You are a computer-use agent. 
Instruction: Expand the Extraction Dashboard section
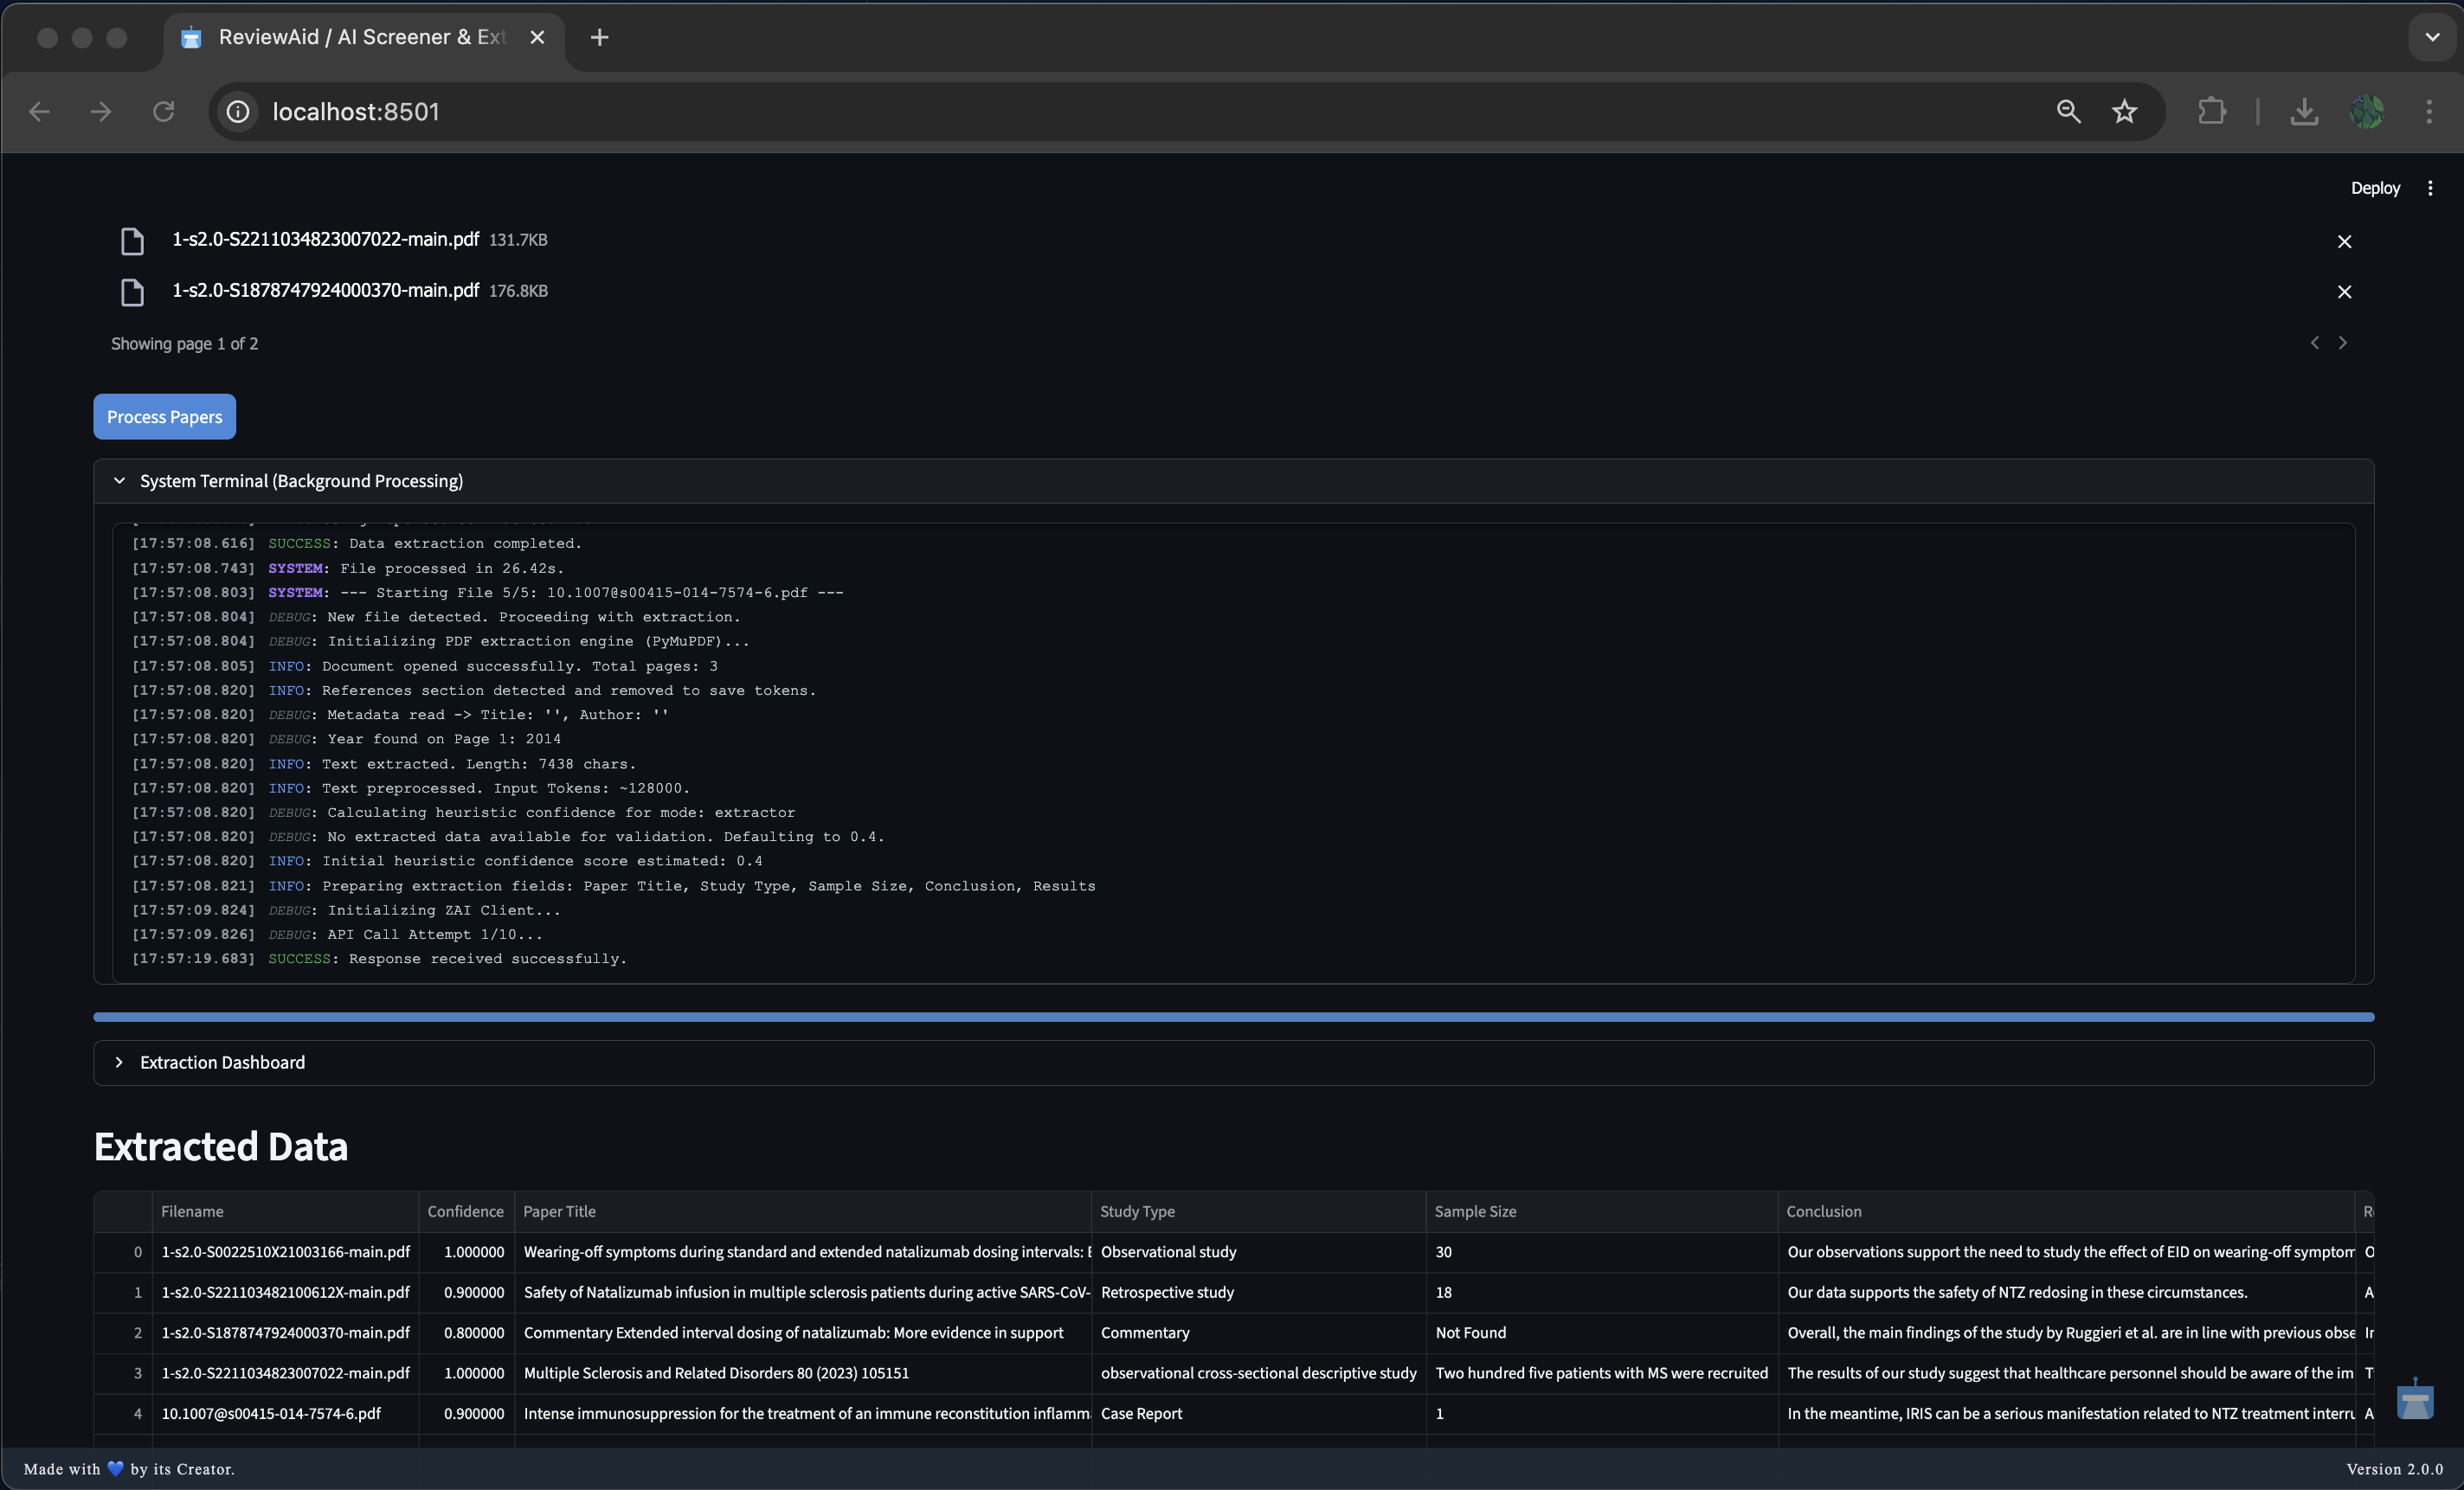(x=120, y=1062)
